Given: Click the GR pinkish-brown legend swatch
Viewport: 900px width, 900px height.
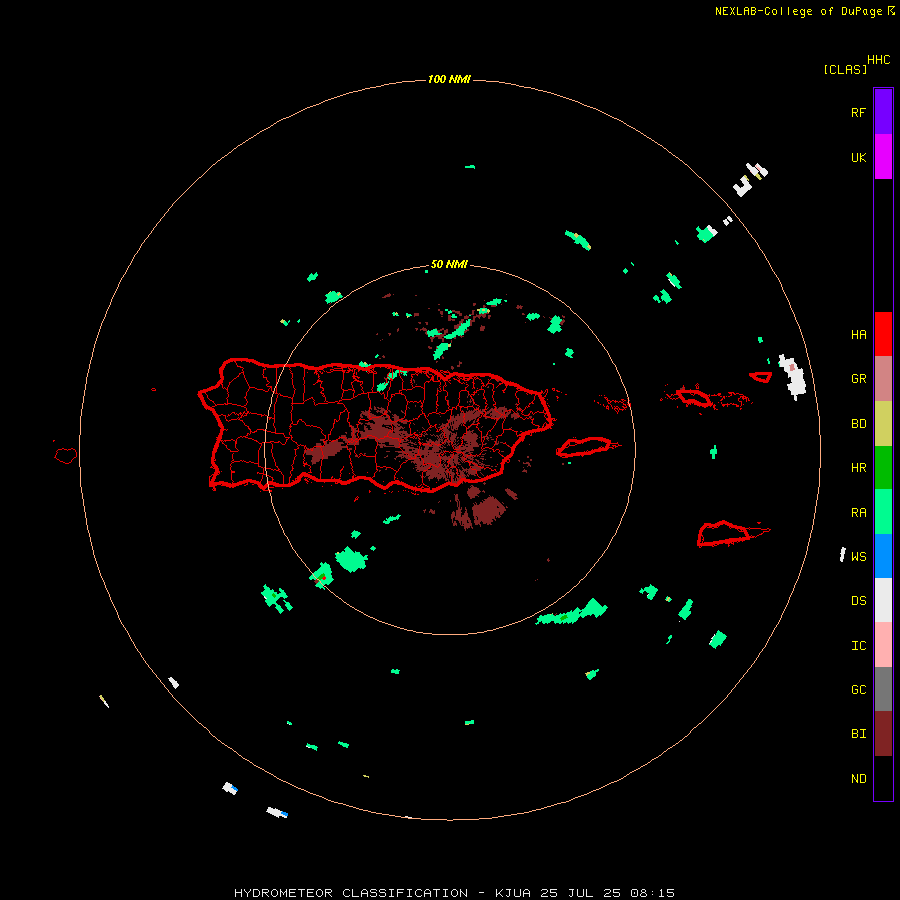Looking at the screenshot, I should (883, 379).
